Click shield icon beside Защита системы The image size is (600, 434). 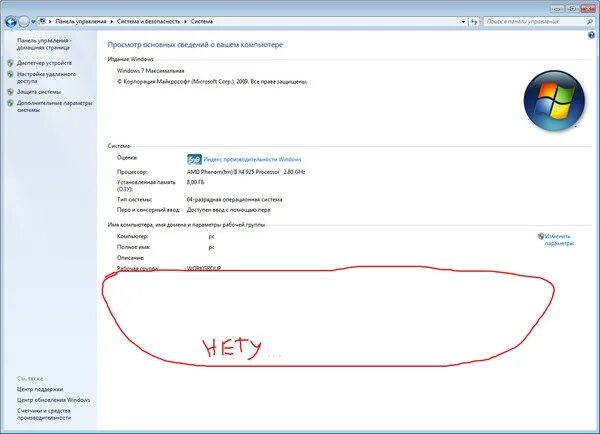[10, 92]
